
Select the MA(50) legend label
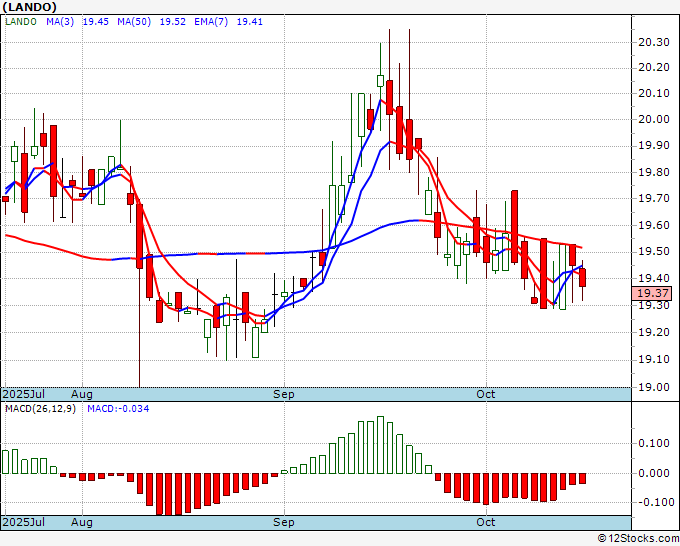coord(133,20)
